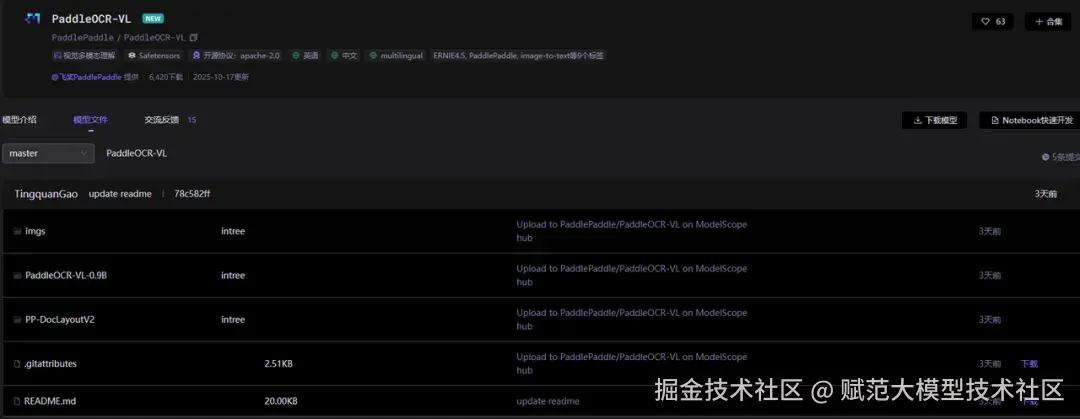Click the folder icon beside PaddleOCR-VL-0.9B

pos(17,276)
